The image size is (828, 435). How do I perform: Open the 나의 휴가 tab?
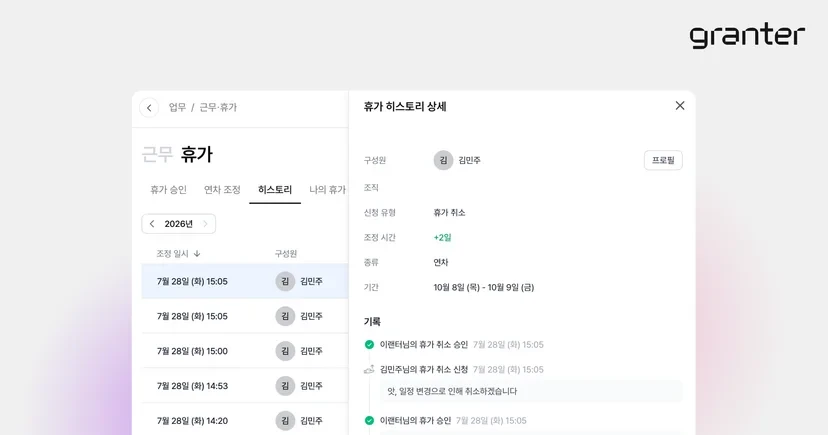pos(327,190)
